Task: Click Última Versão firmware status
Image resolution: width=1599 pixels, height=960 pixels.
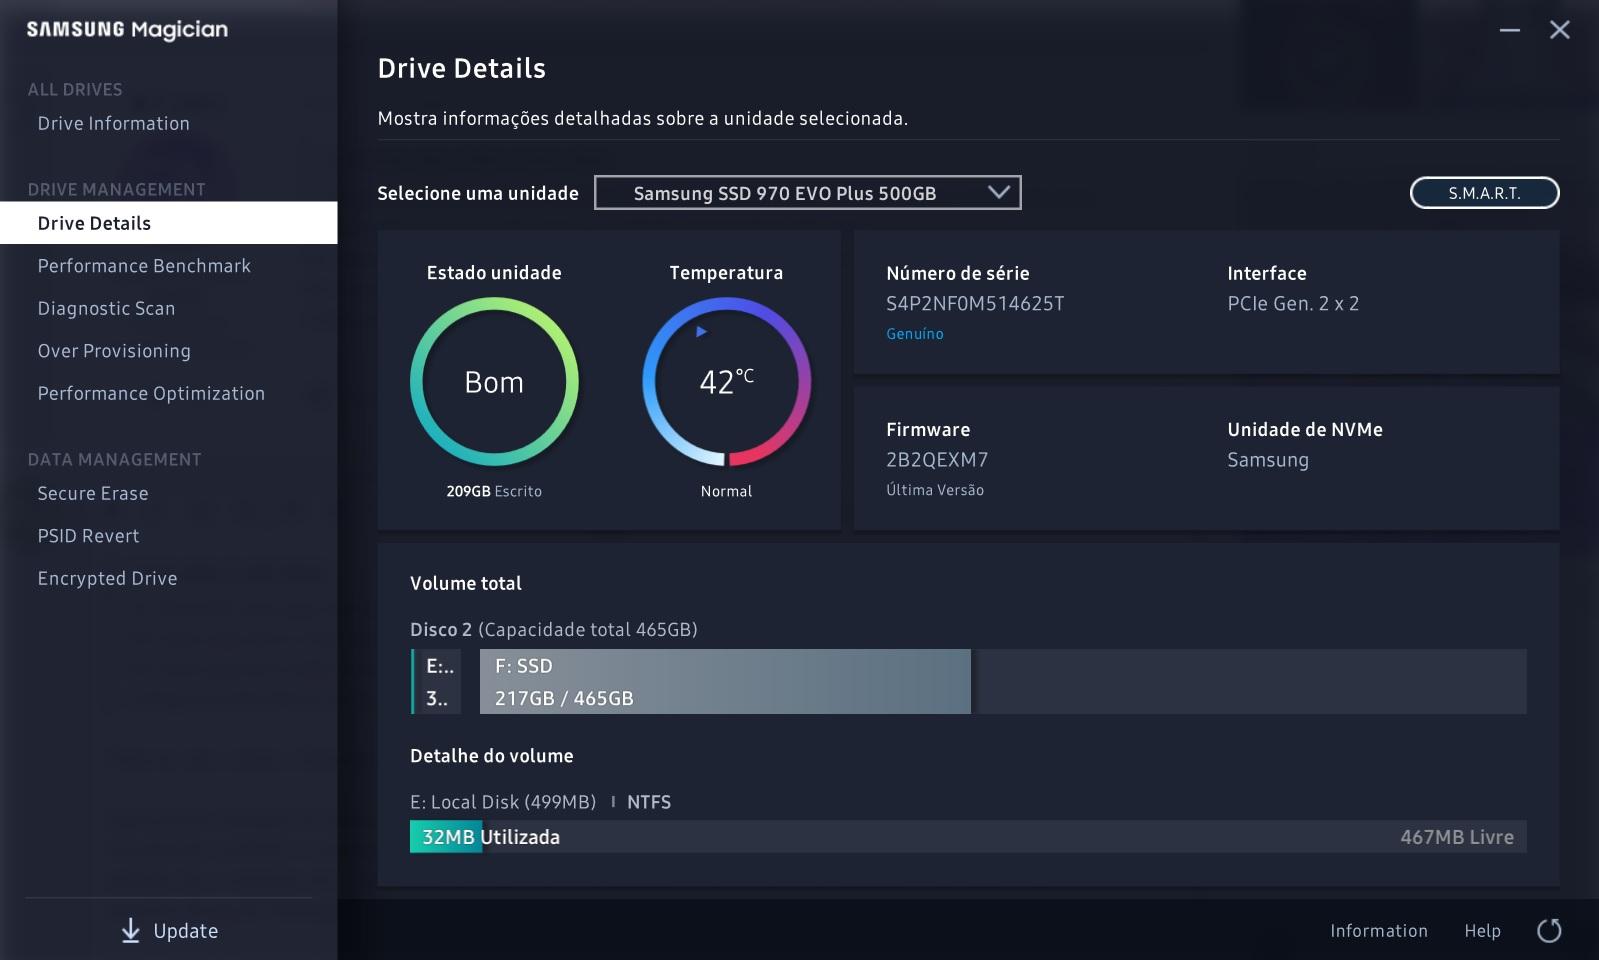Action: pyautogui.click(x=935, y=490)
